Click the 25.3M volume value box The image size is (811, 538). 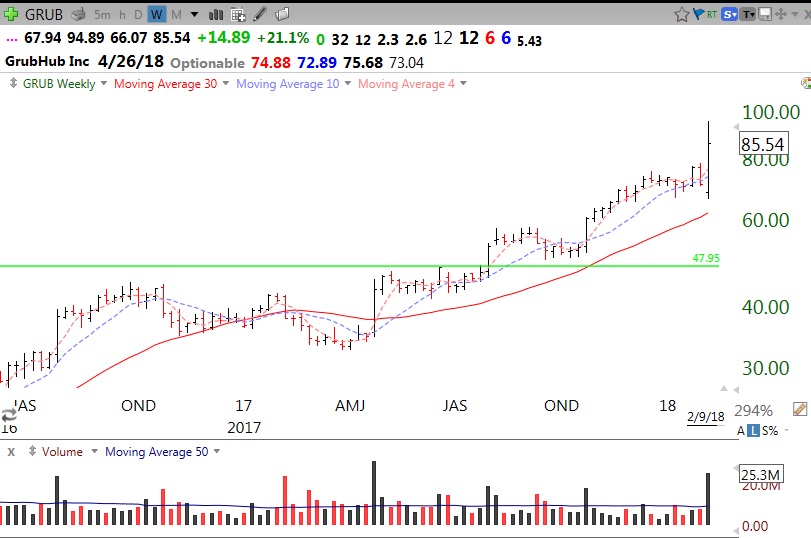pyautogui.click(x=761, y=474)
